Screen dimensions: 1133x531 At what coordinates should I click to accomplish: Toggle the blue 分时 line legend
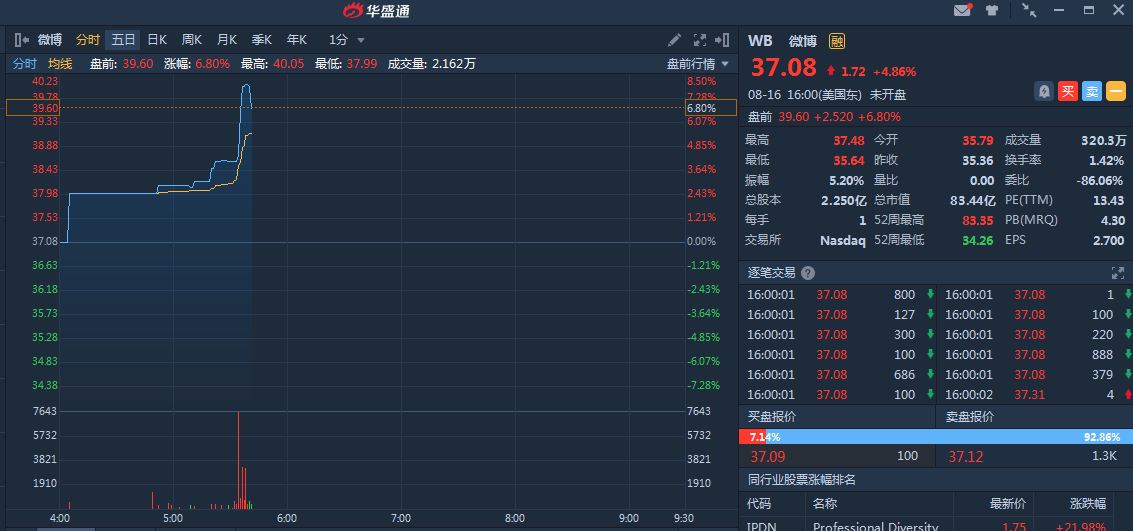click(x=25, y=64)
